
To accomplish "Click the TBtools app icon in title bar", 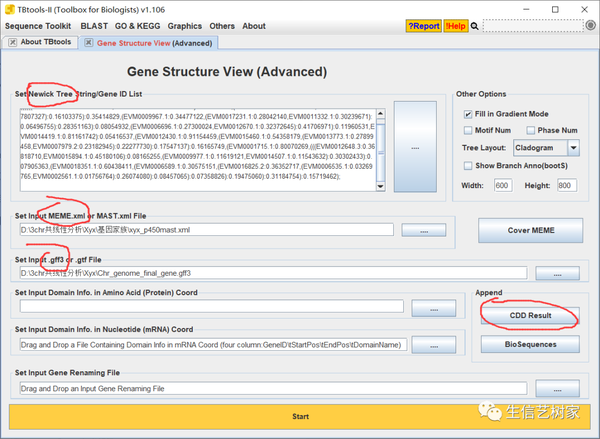I will point(10,10).
